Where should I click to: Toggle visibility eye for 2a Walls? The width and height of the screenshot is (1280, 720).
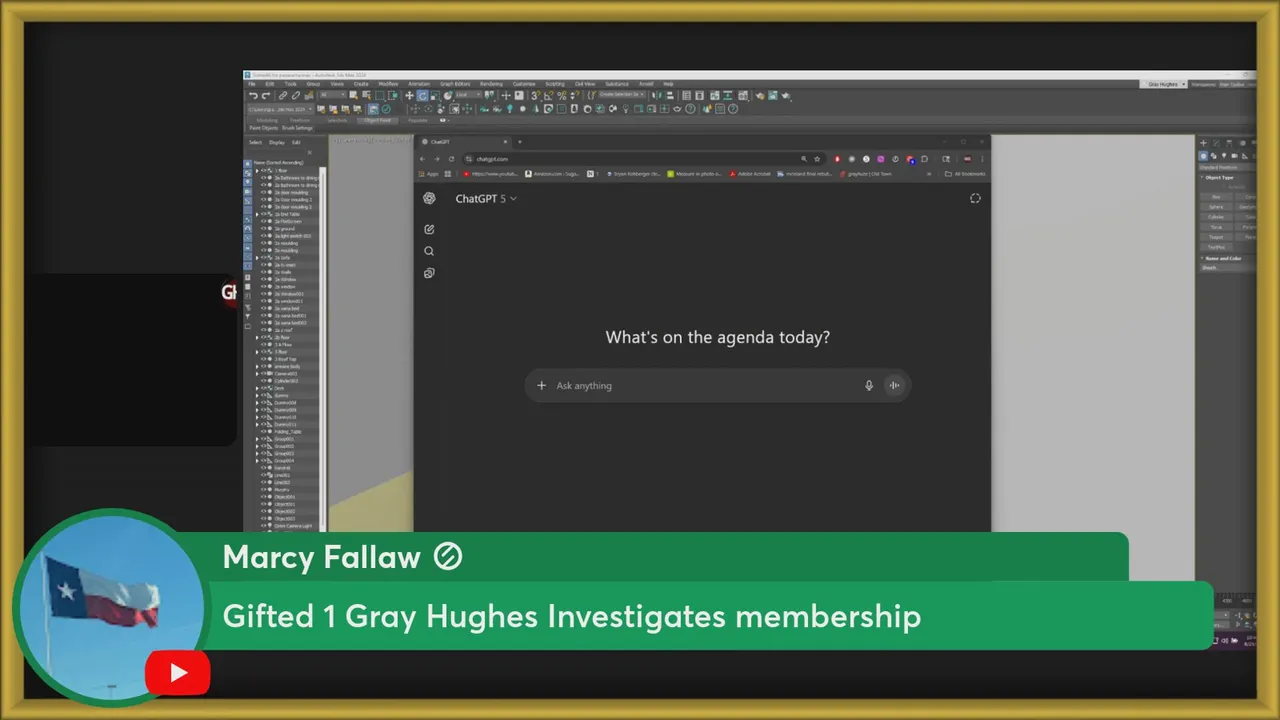pos(263,272)
